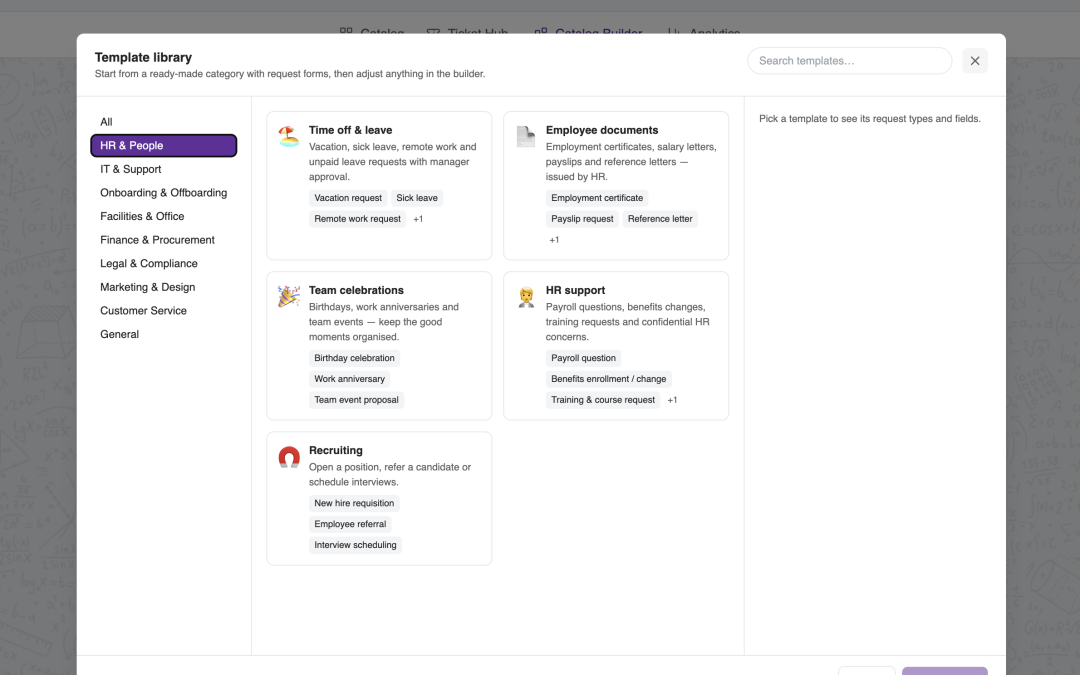
Task: Click the Sick leave tag
Action: coord(417,198)
